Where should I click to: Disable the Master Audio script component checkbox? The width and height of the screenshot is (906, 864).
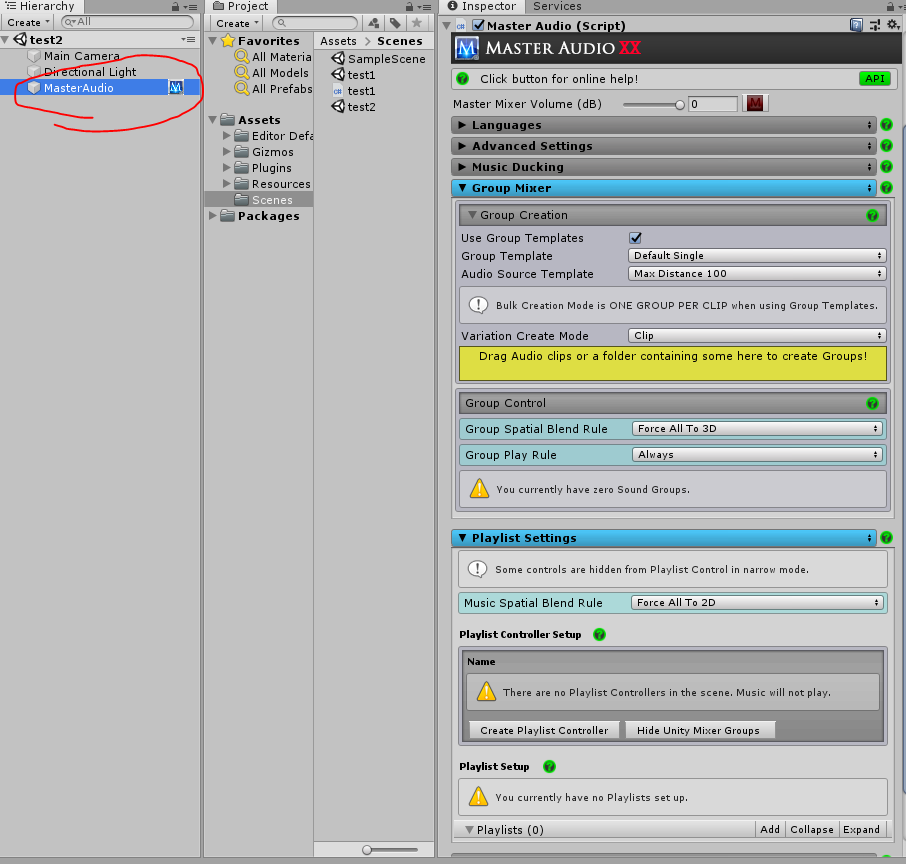(x=478, y=25)
